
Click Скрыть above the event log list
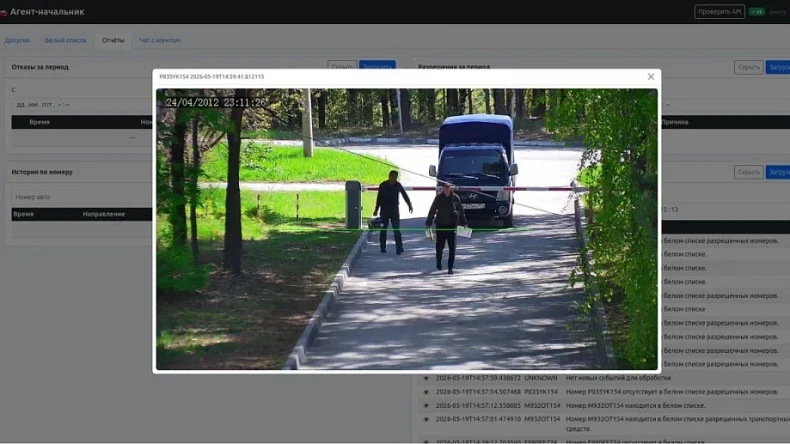pos(749,172)
